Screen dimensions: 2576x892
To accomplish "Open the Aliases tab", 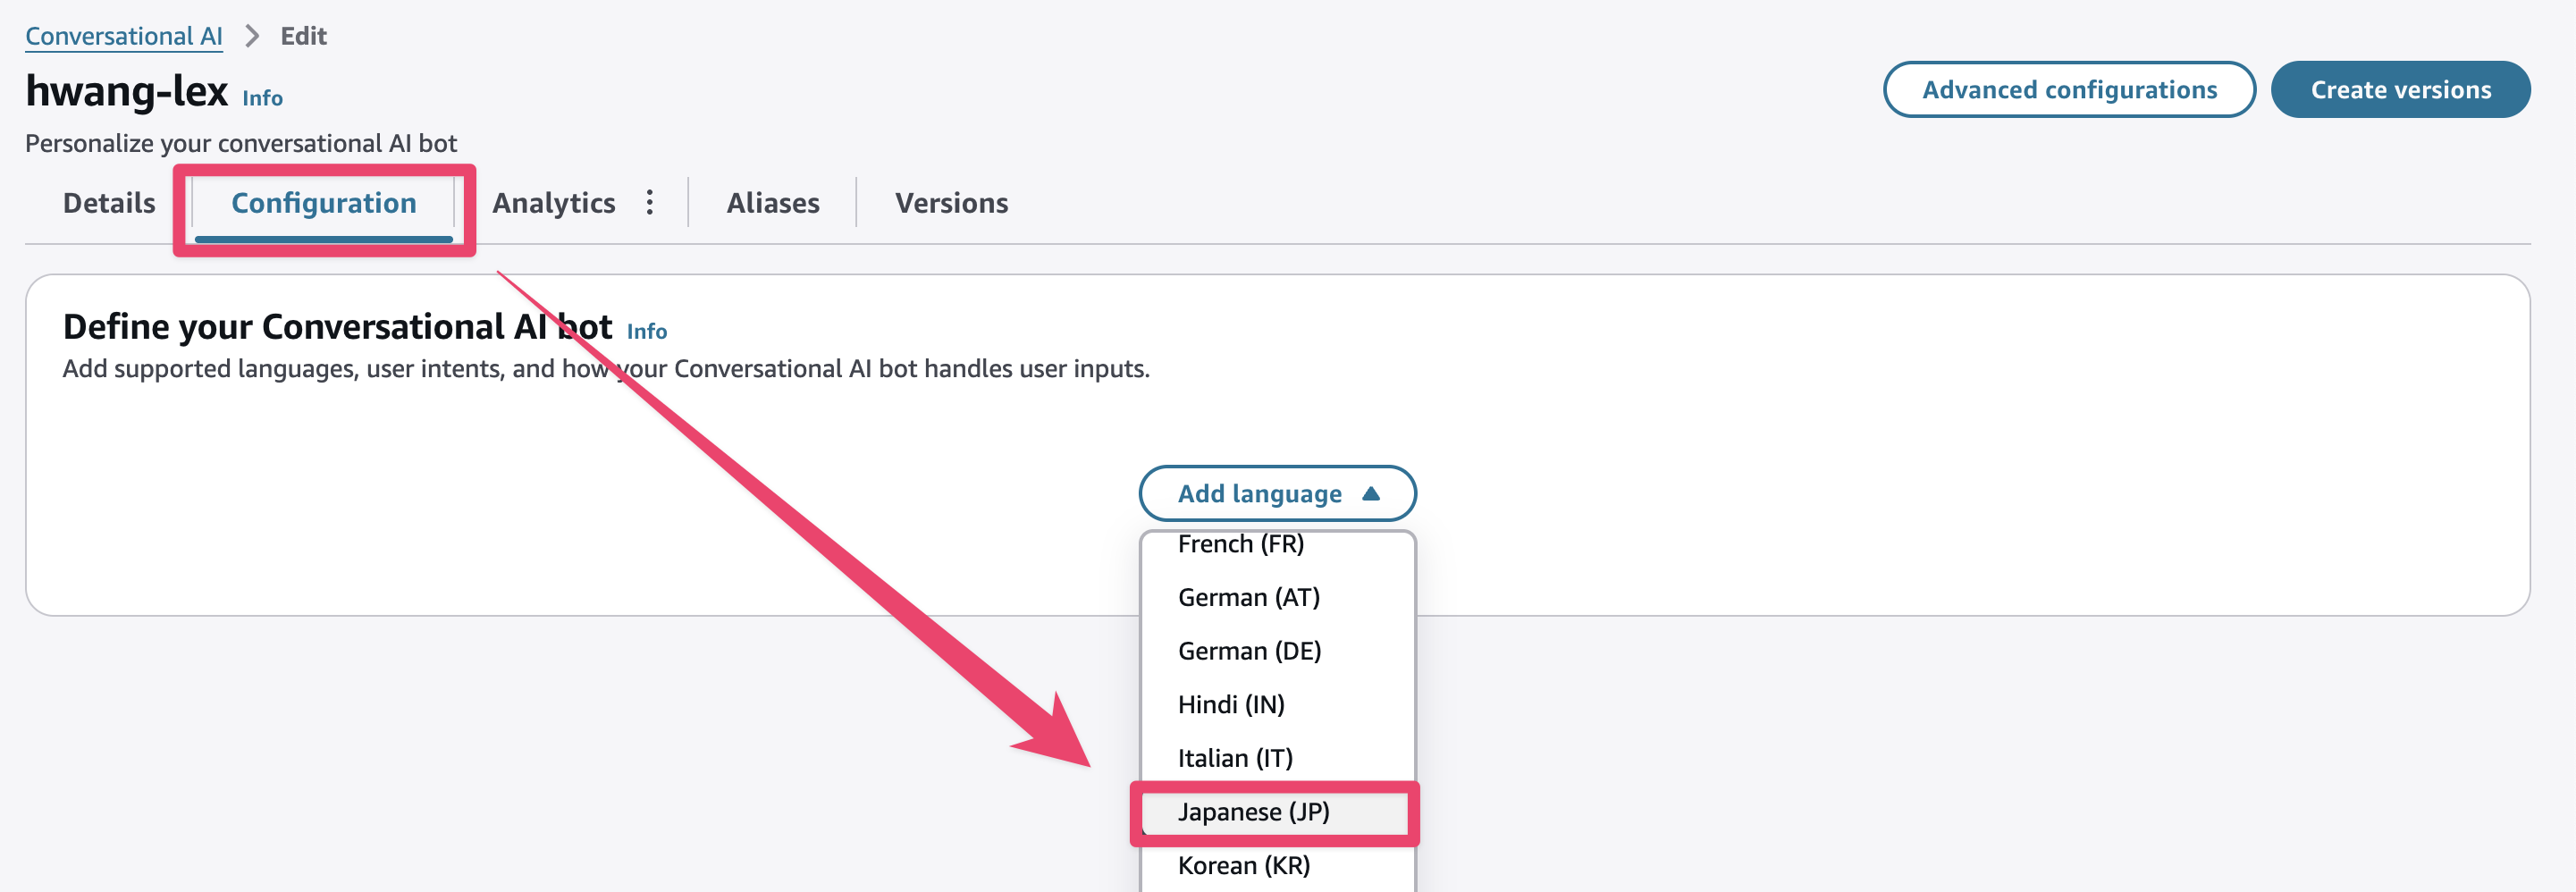I will [772, 203].
